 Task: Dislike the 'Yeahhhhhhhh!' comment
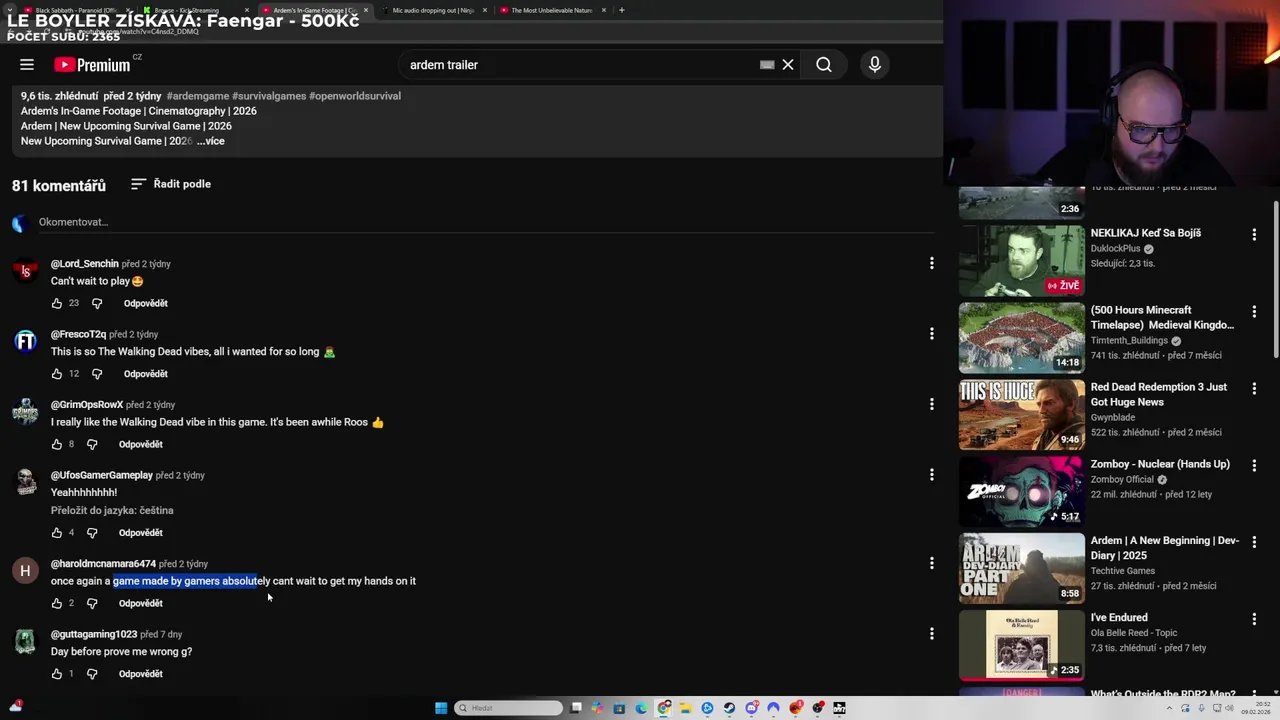click(92, 533)
